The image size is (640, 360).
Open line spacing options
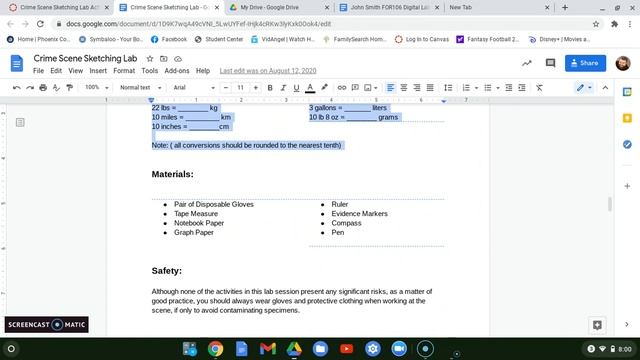(448, 88)
